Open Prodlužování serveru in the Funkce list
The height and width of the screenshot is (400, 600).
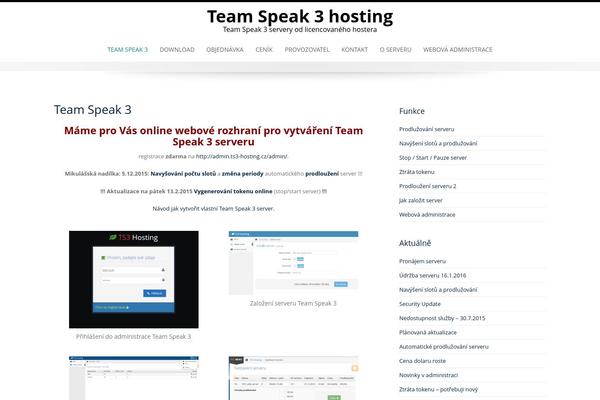[x=427, y=129]
